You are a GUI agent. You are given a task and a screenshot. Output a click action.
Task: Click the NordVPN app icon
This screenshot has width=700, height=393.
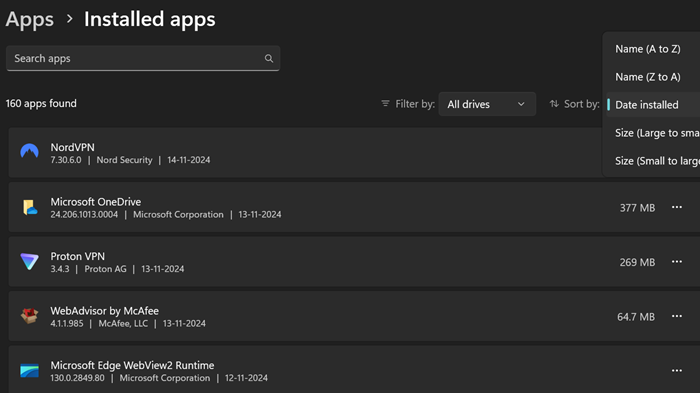click(29, 151)
